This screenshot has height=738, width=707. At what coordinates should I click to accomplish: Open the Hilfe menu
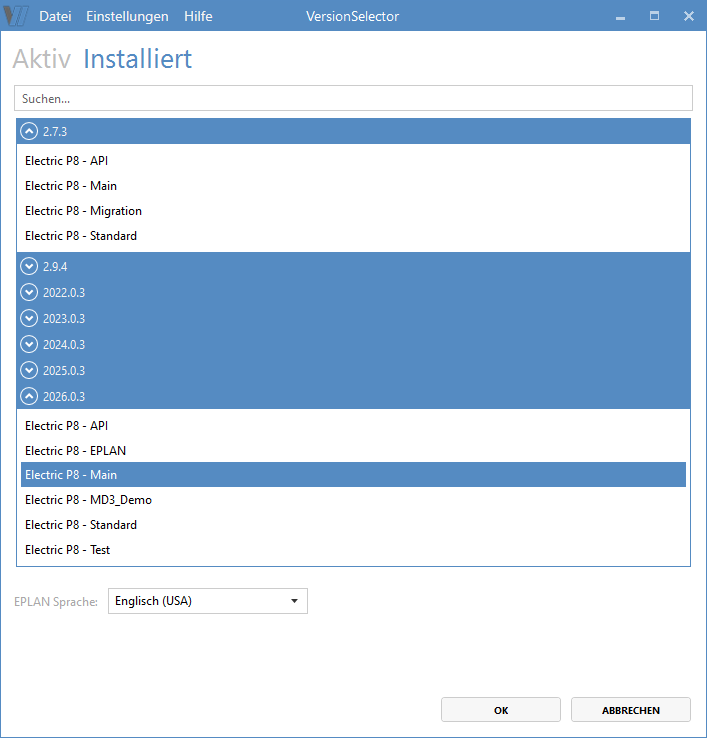tap(198, 17)
